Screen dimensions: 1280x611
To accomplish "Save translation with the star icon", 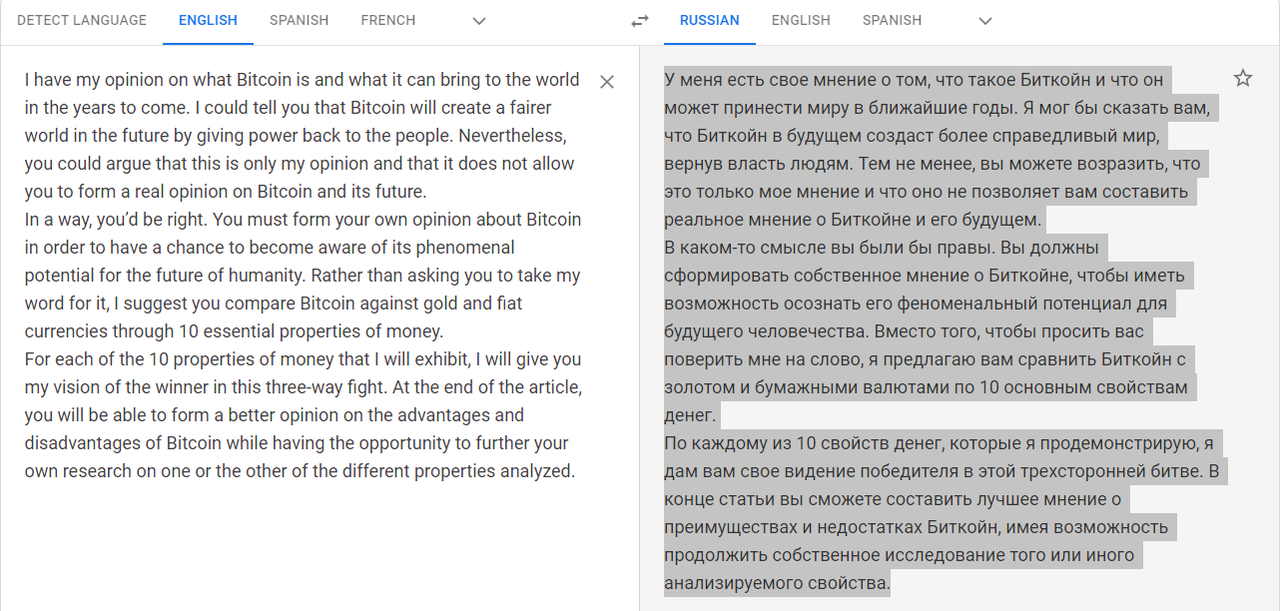I will point(1243,78).
